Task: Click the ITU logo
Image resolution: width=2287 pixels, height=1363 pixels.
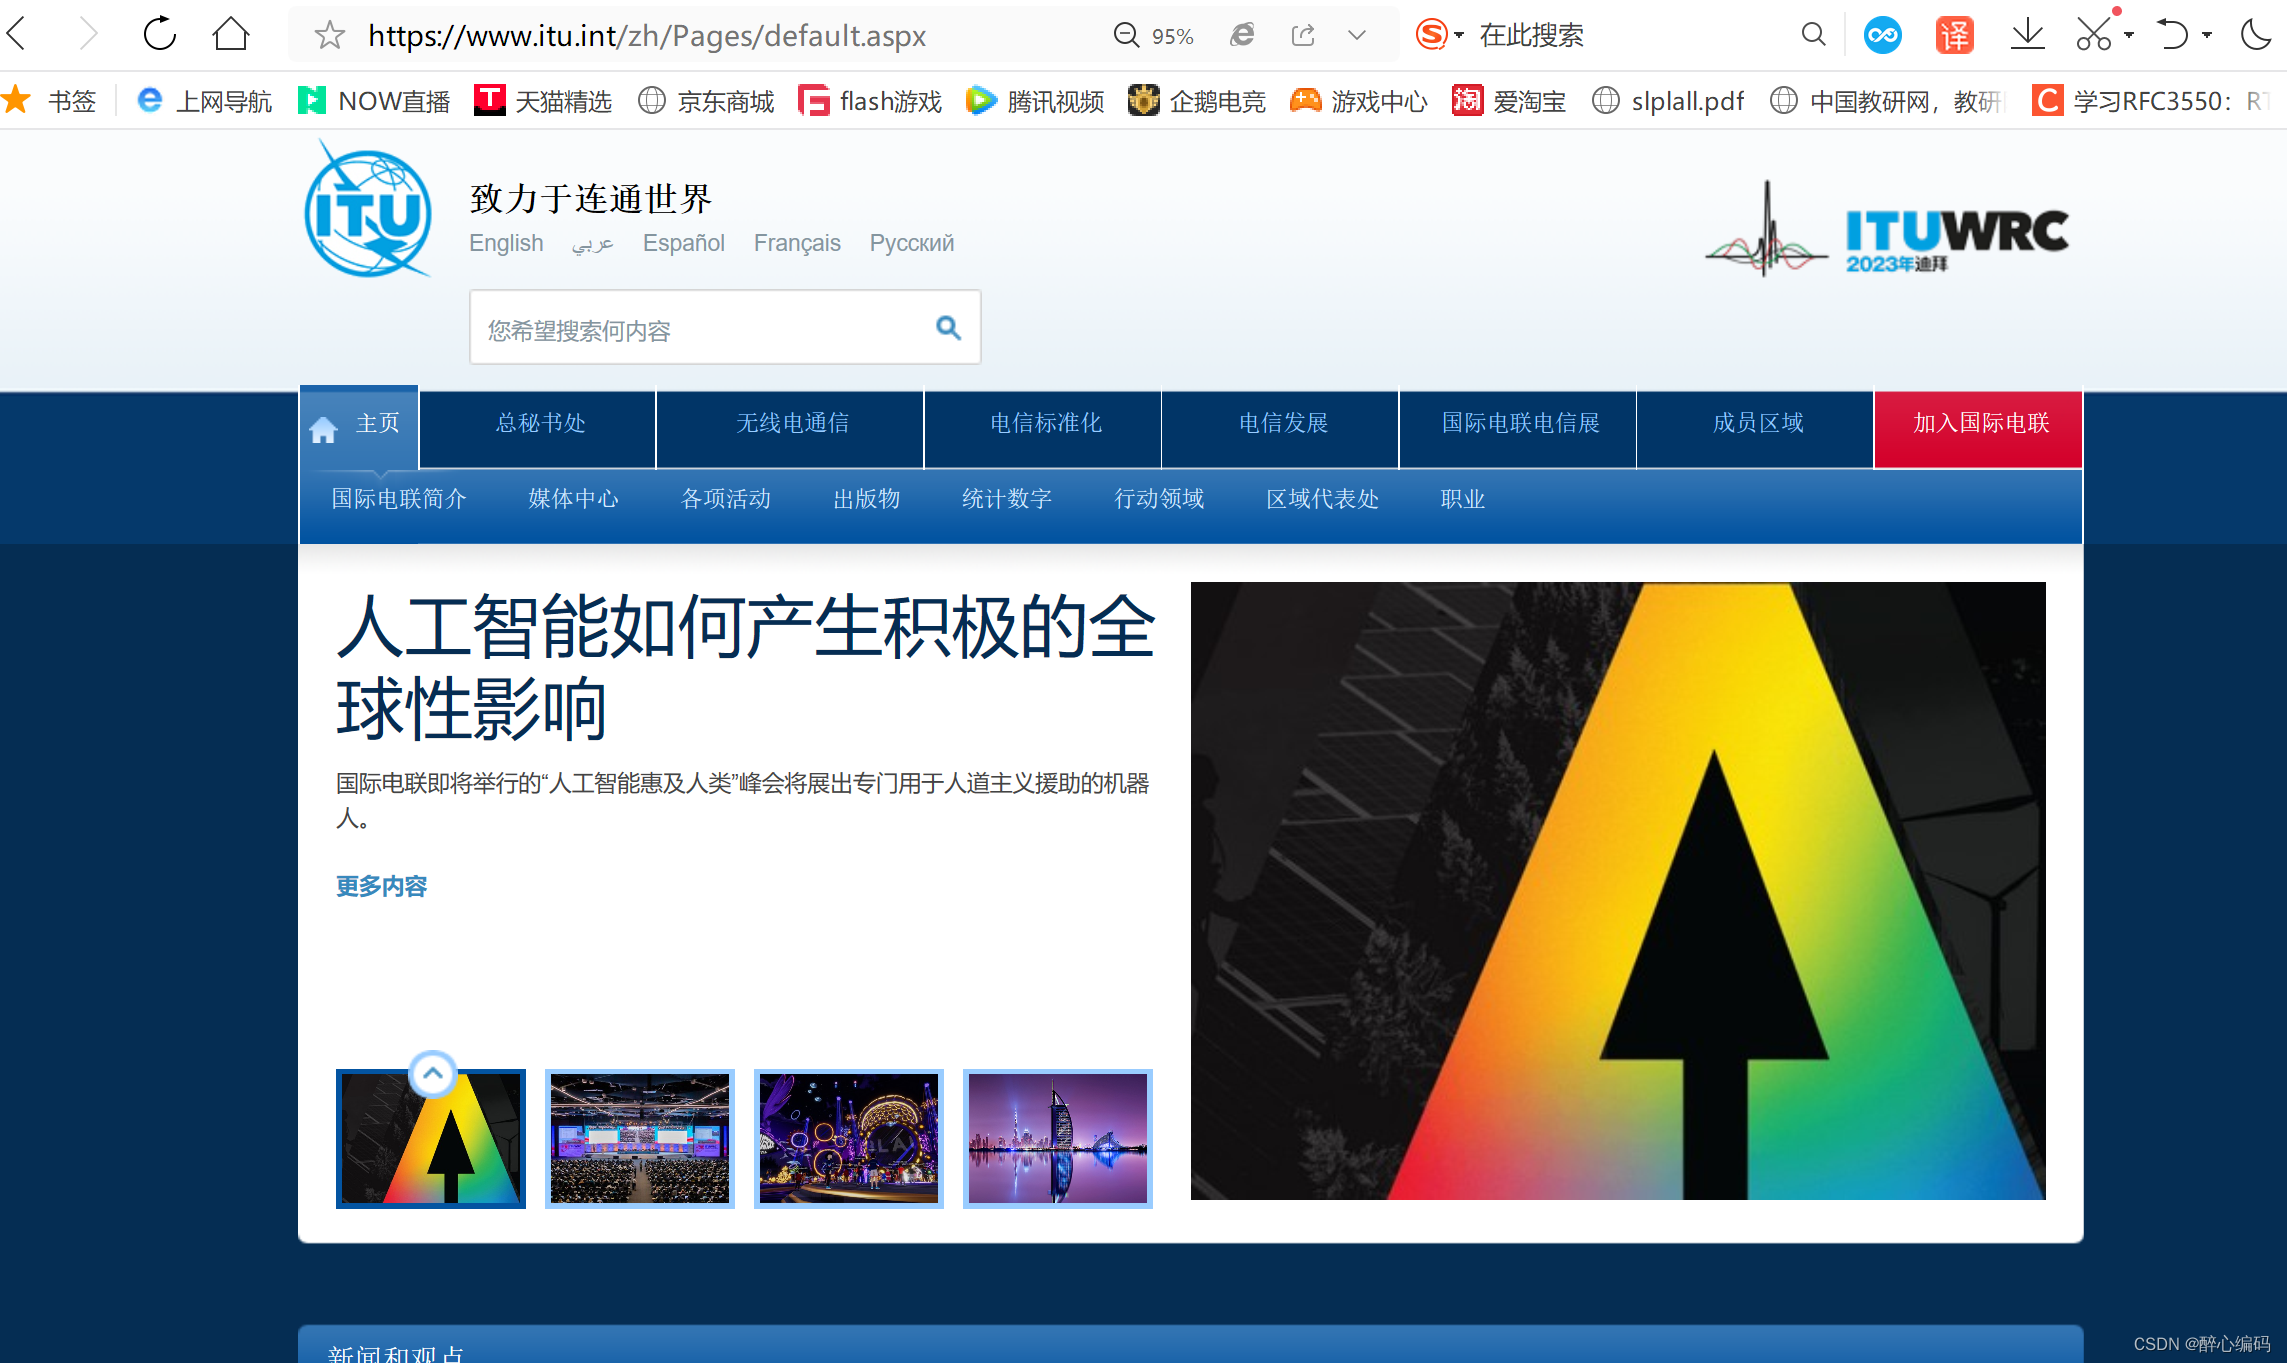Action: click(x=369, y=211)
